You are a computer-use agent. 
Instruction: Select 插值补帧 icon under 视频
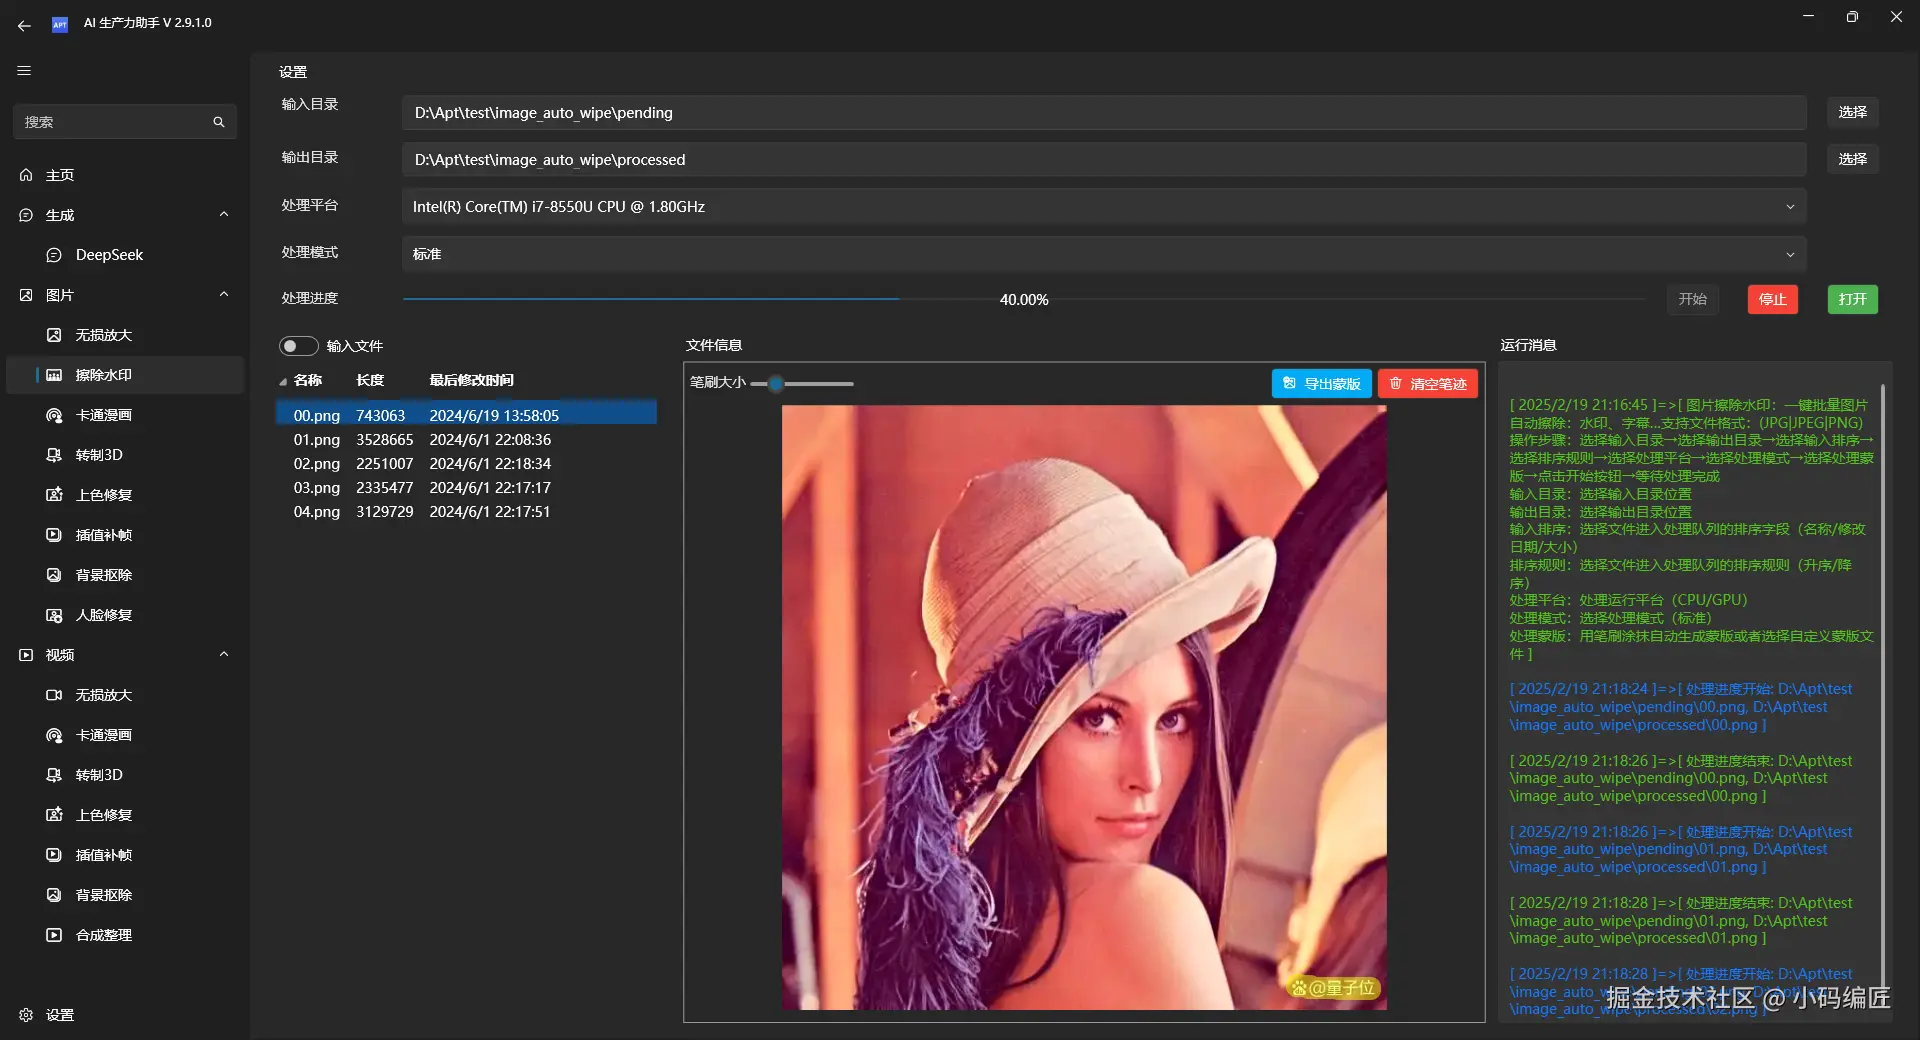click(x=54, y=855)
